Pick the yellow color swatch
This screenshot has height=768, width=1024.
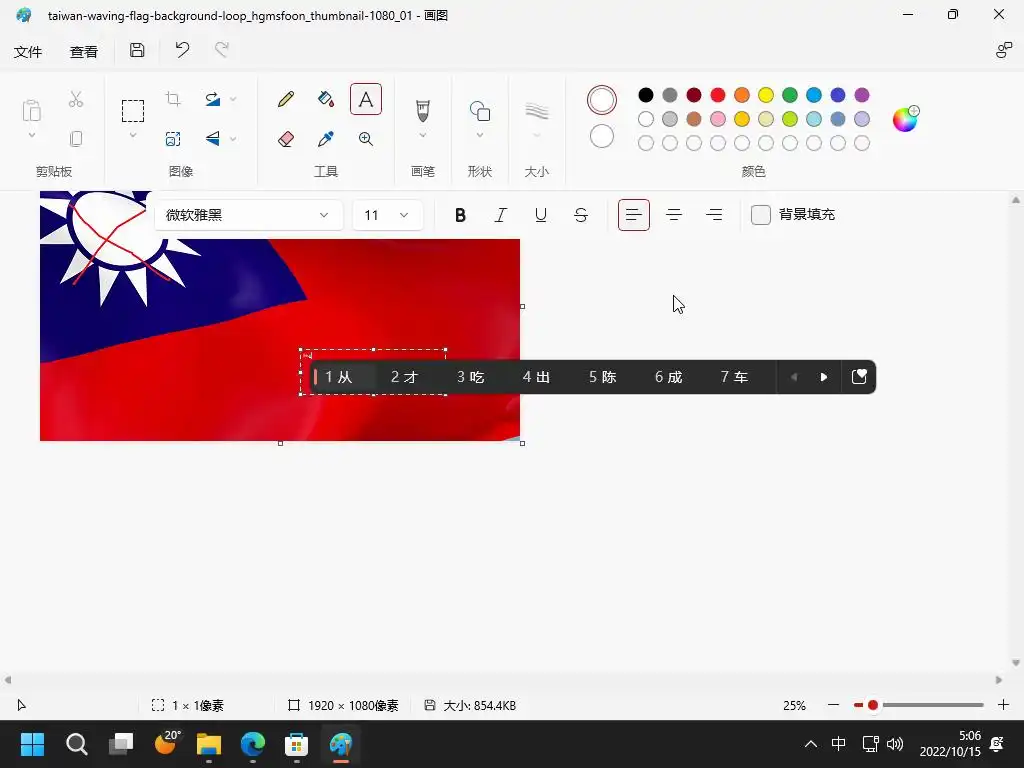pos(765,95)
